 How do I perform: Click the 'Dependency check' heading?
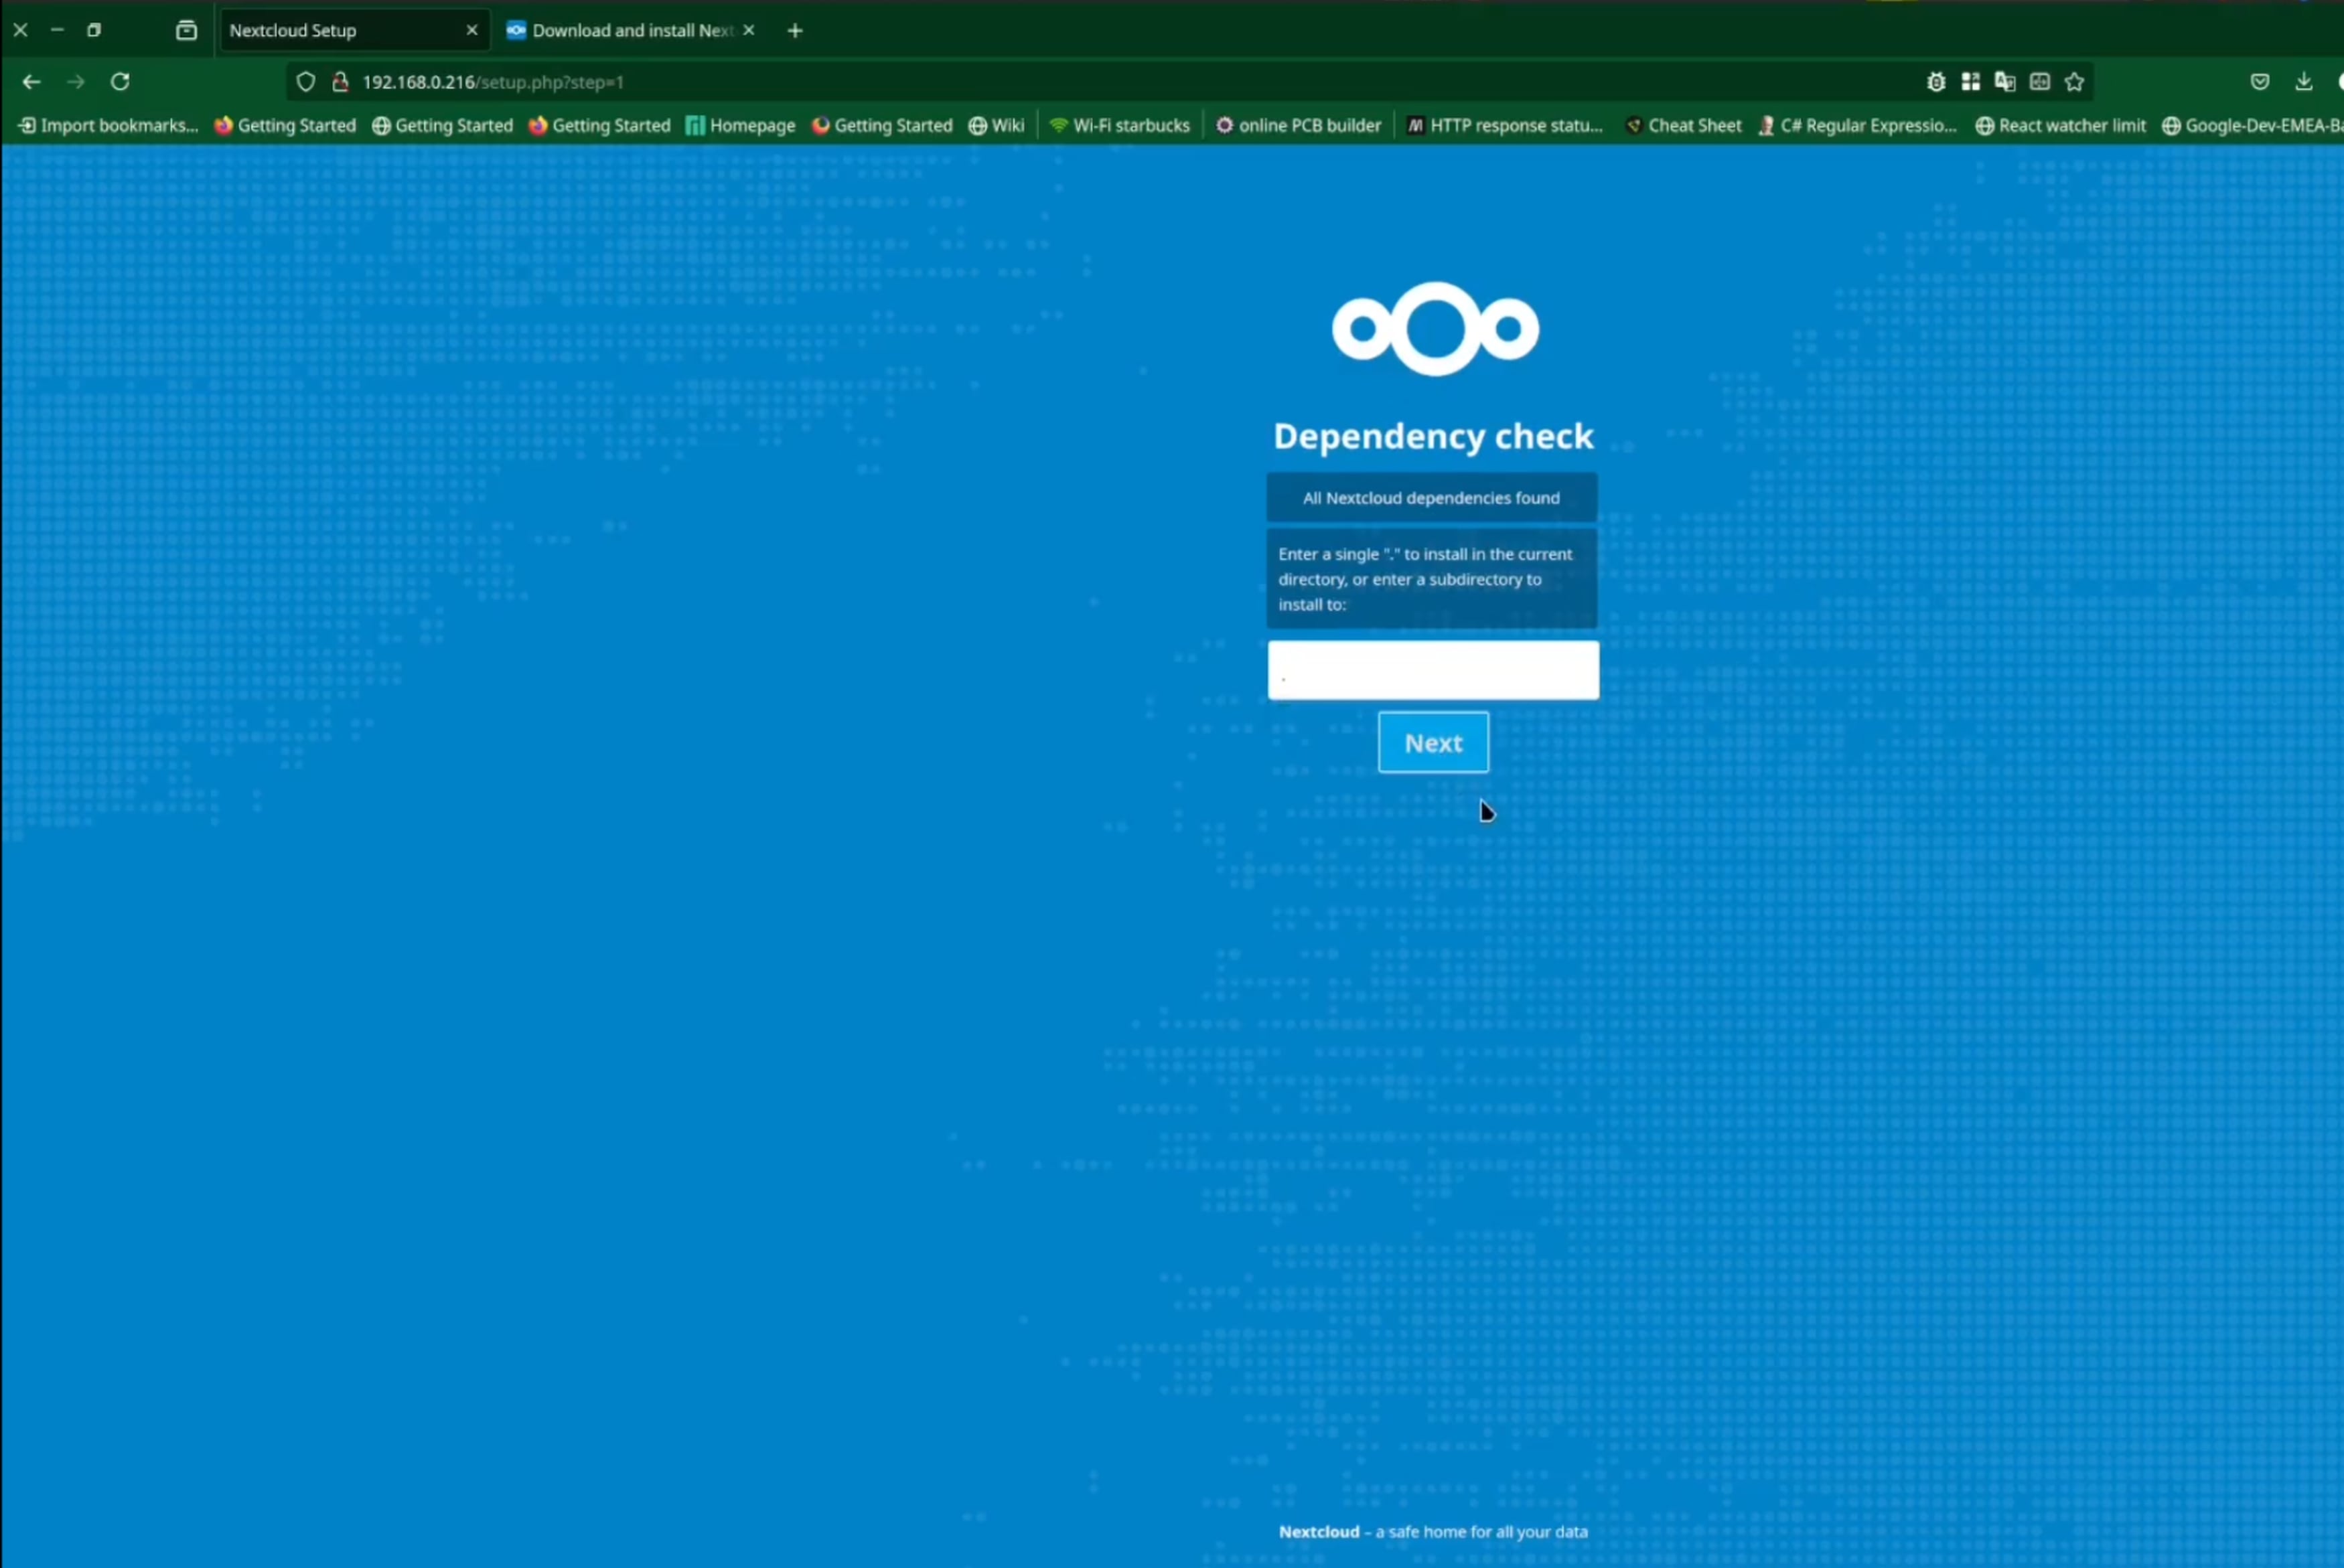tap(1433, 436)
